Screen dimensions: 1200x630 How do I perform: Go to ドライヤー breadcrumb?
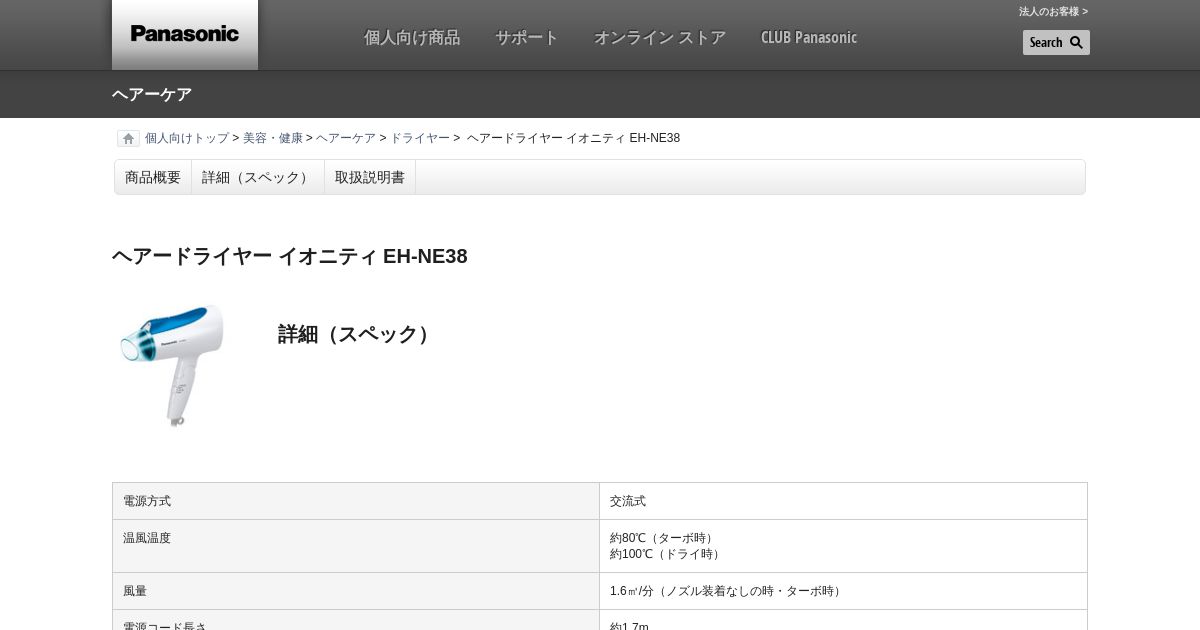click(x=420, y=138)
